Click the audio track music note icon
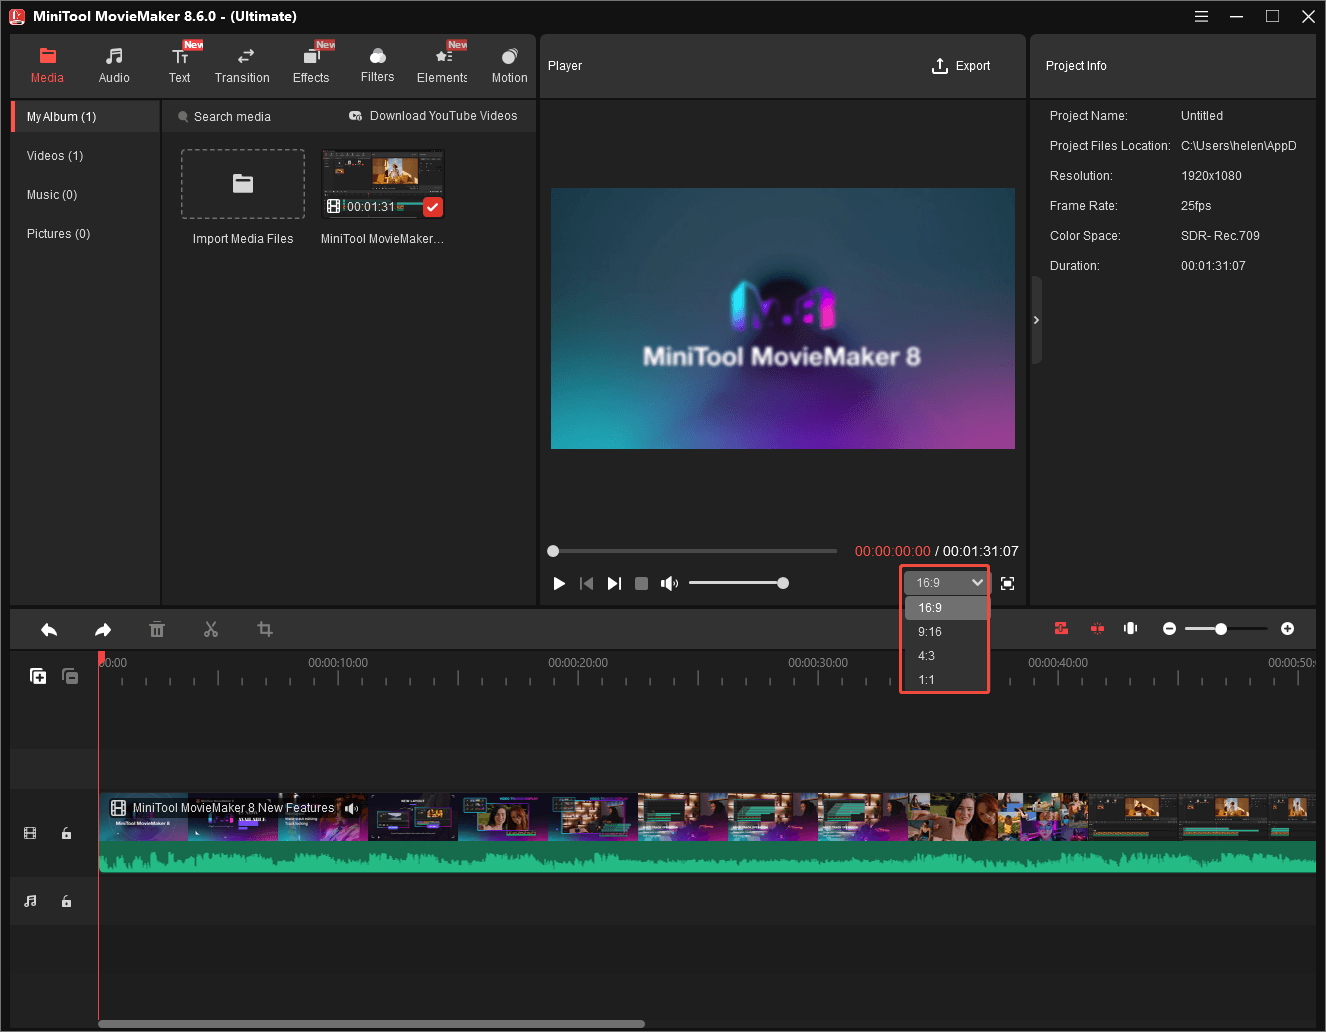 [30, 901]
